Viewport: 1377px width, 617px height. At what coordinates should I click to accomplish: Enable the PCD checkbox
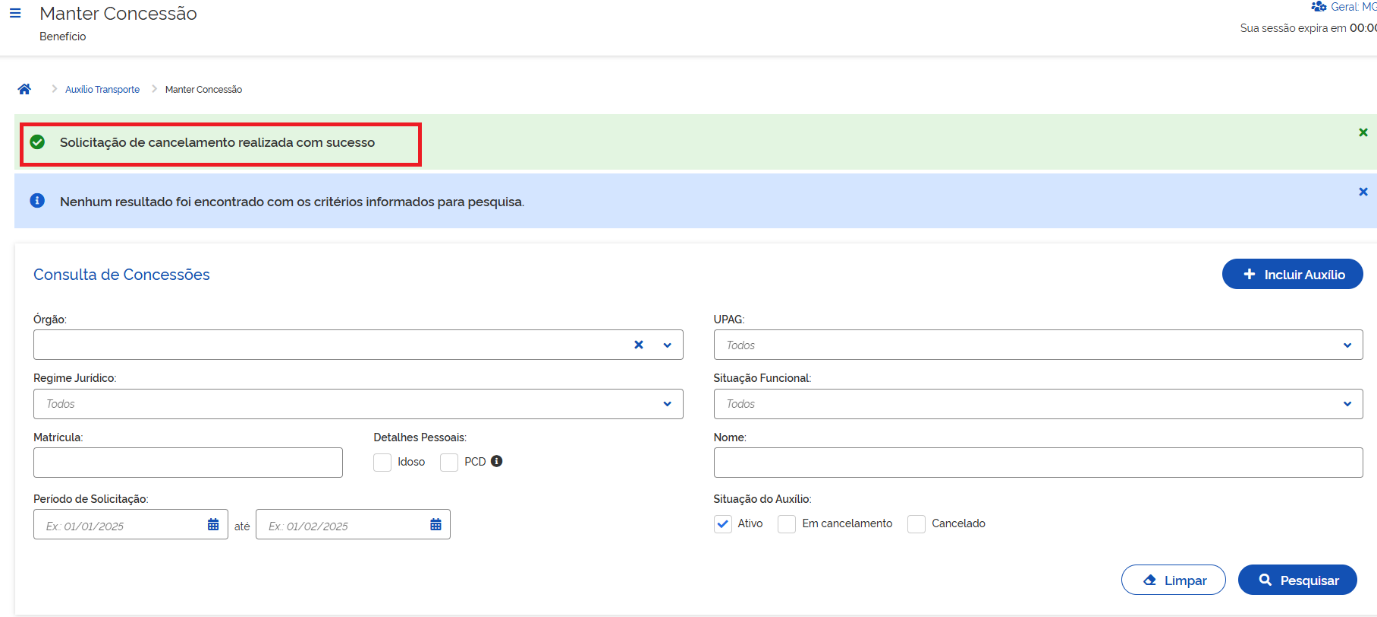[x=449, y=462]
